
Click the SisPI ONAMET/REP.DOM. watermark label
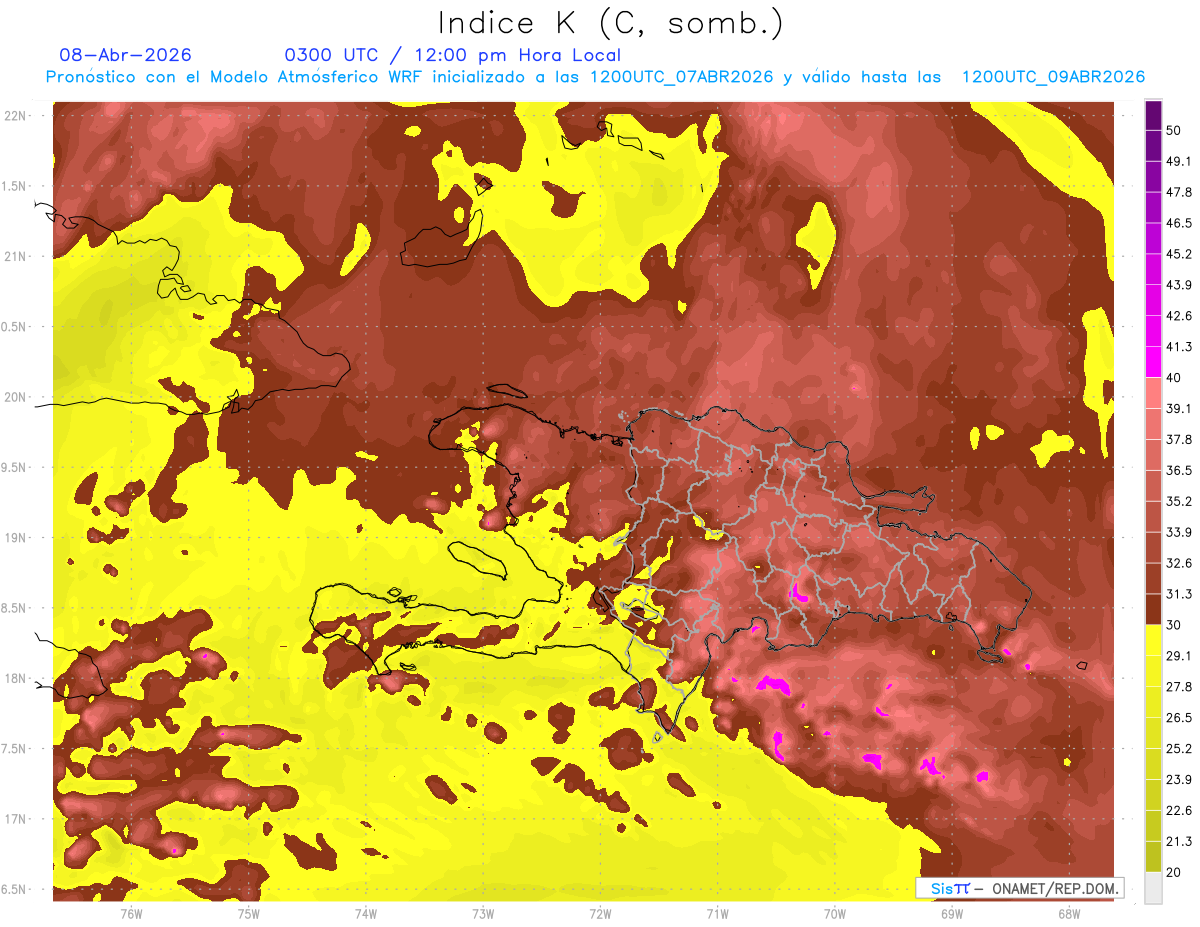pos(1019,888)
